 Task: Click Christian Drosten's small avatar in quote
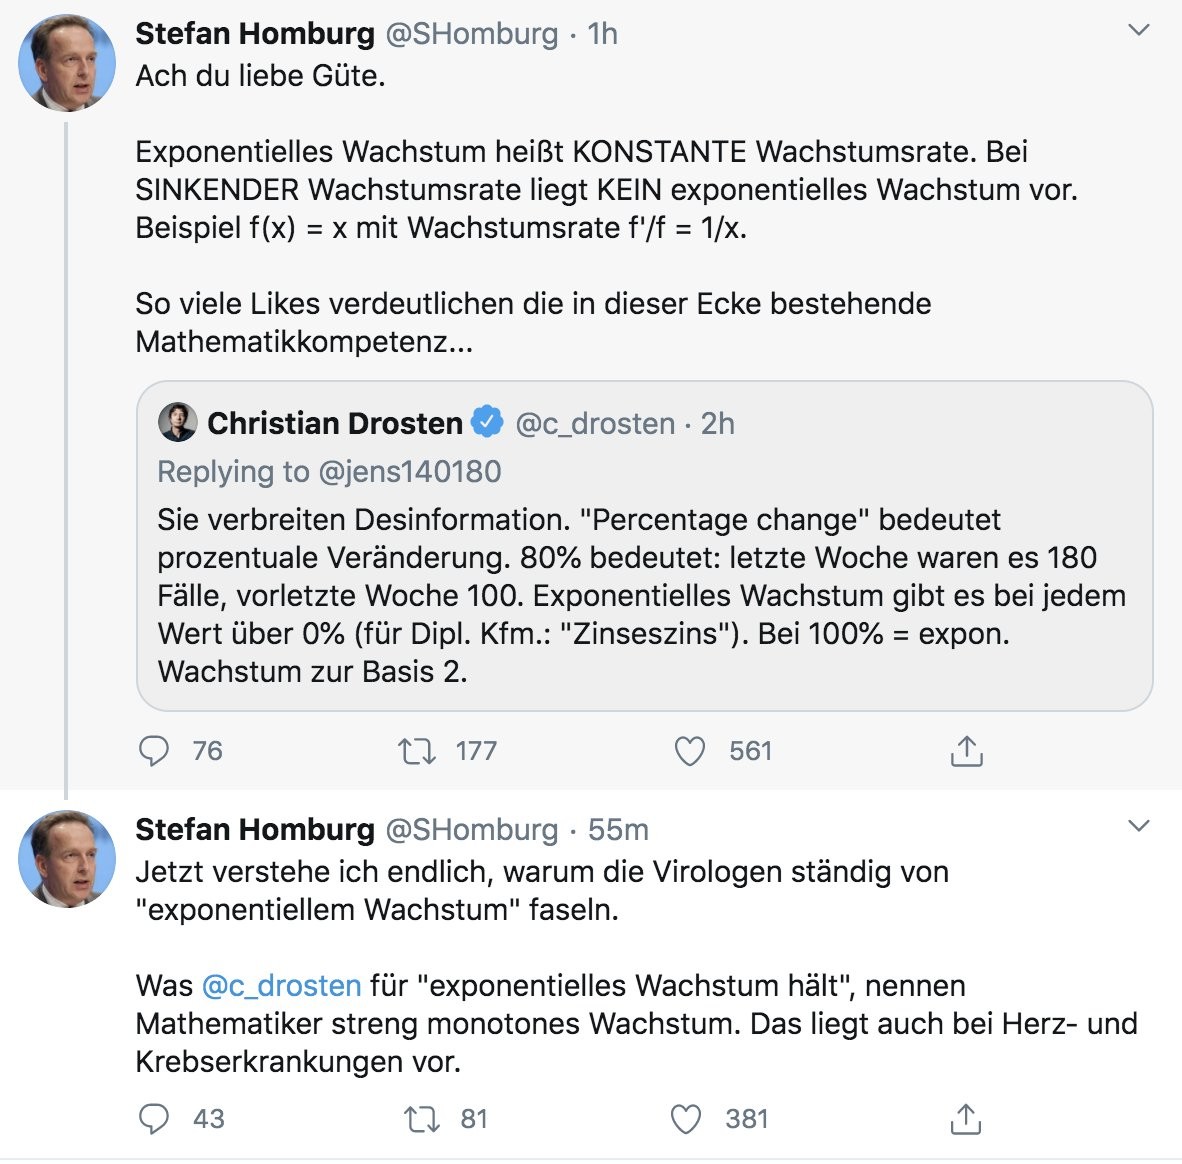[178, 423]
